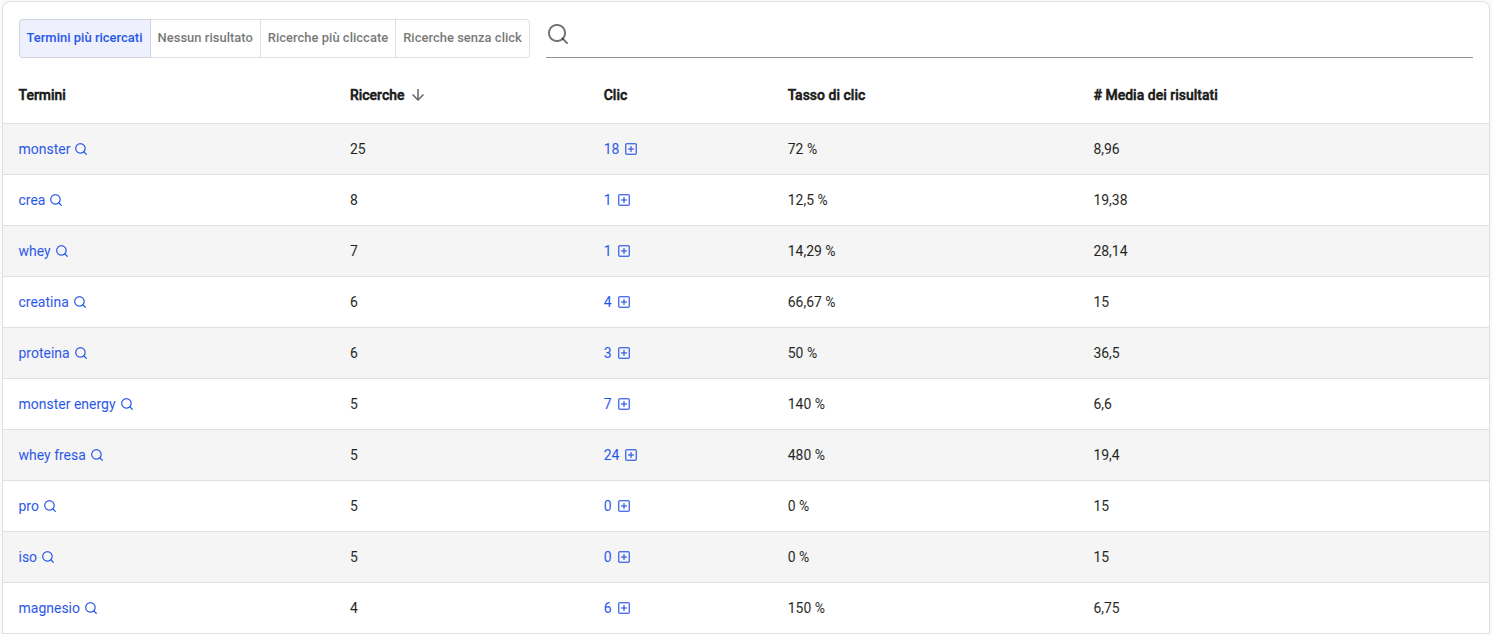Expand click details for crea row
The width and height of the screenshot is (1492, 634).
click(x=624, y=200)
